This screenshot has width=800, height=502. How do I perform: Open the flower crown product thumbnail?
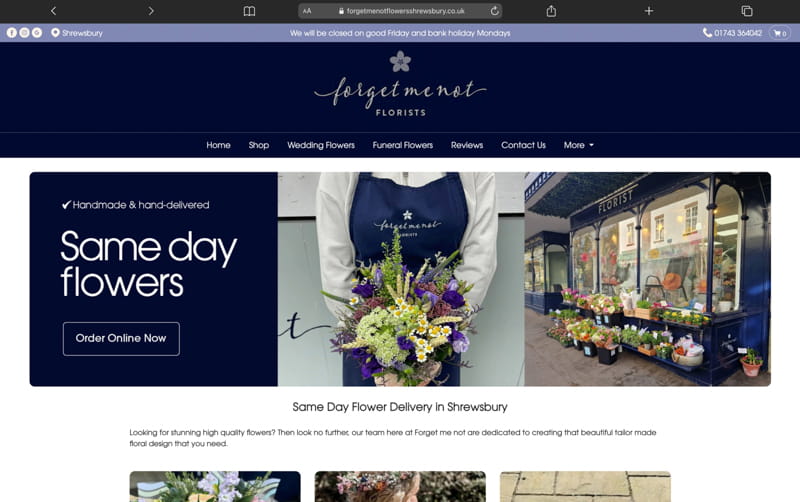pos(400,487)
